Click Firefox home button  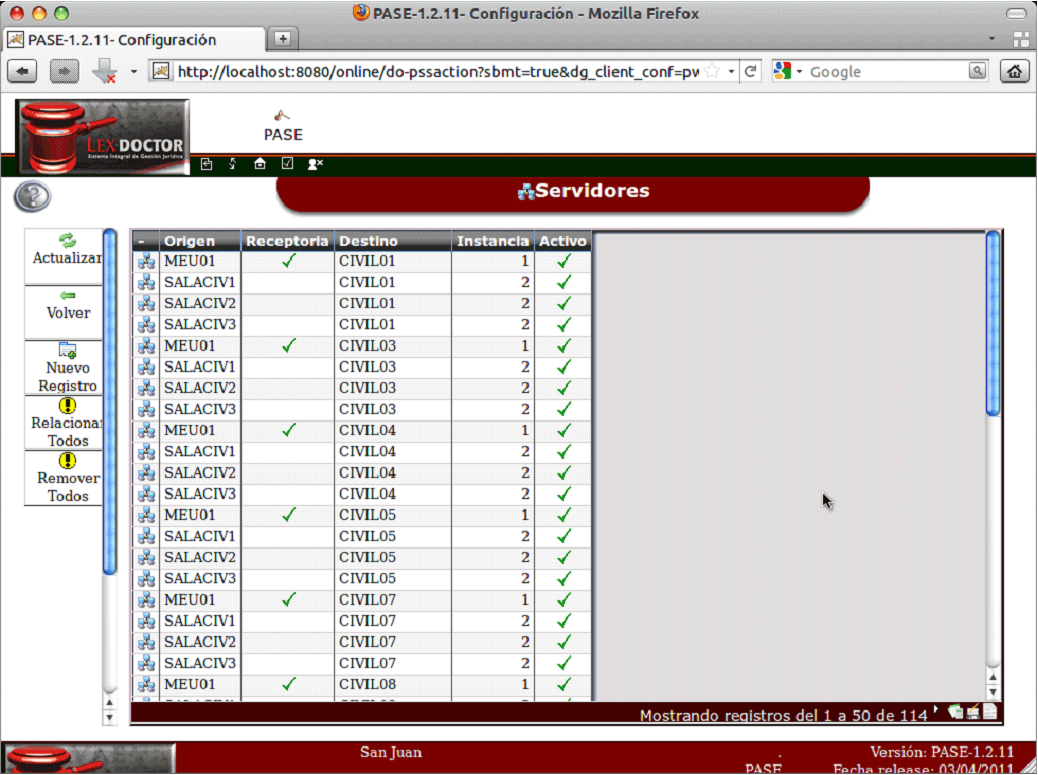coord(1015,72)
